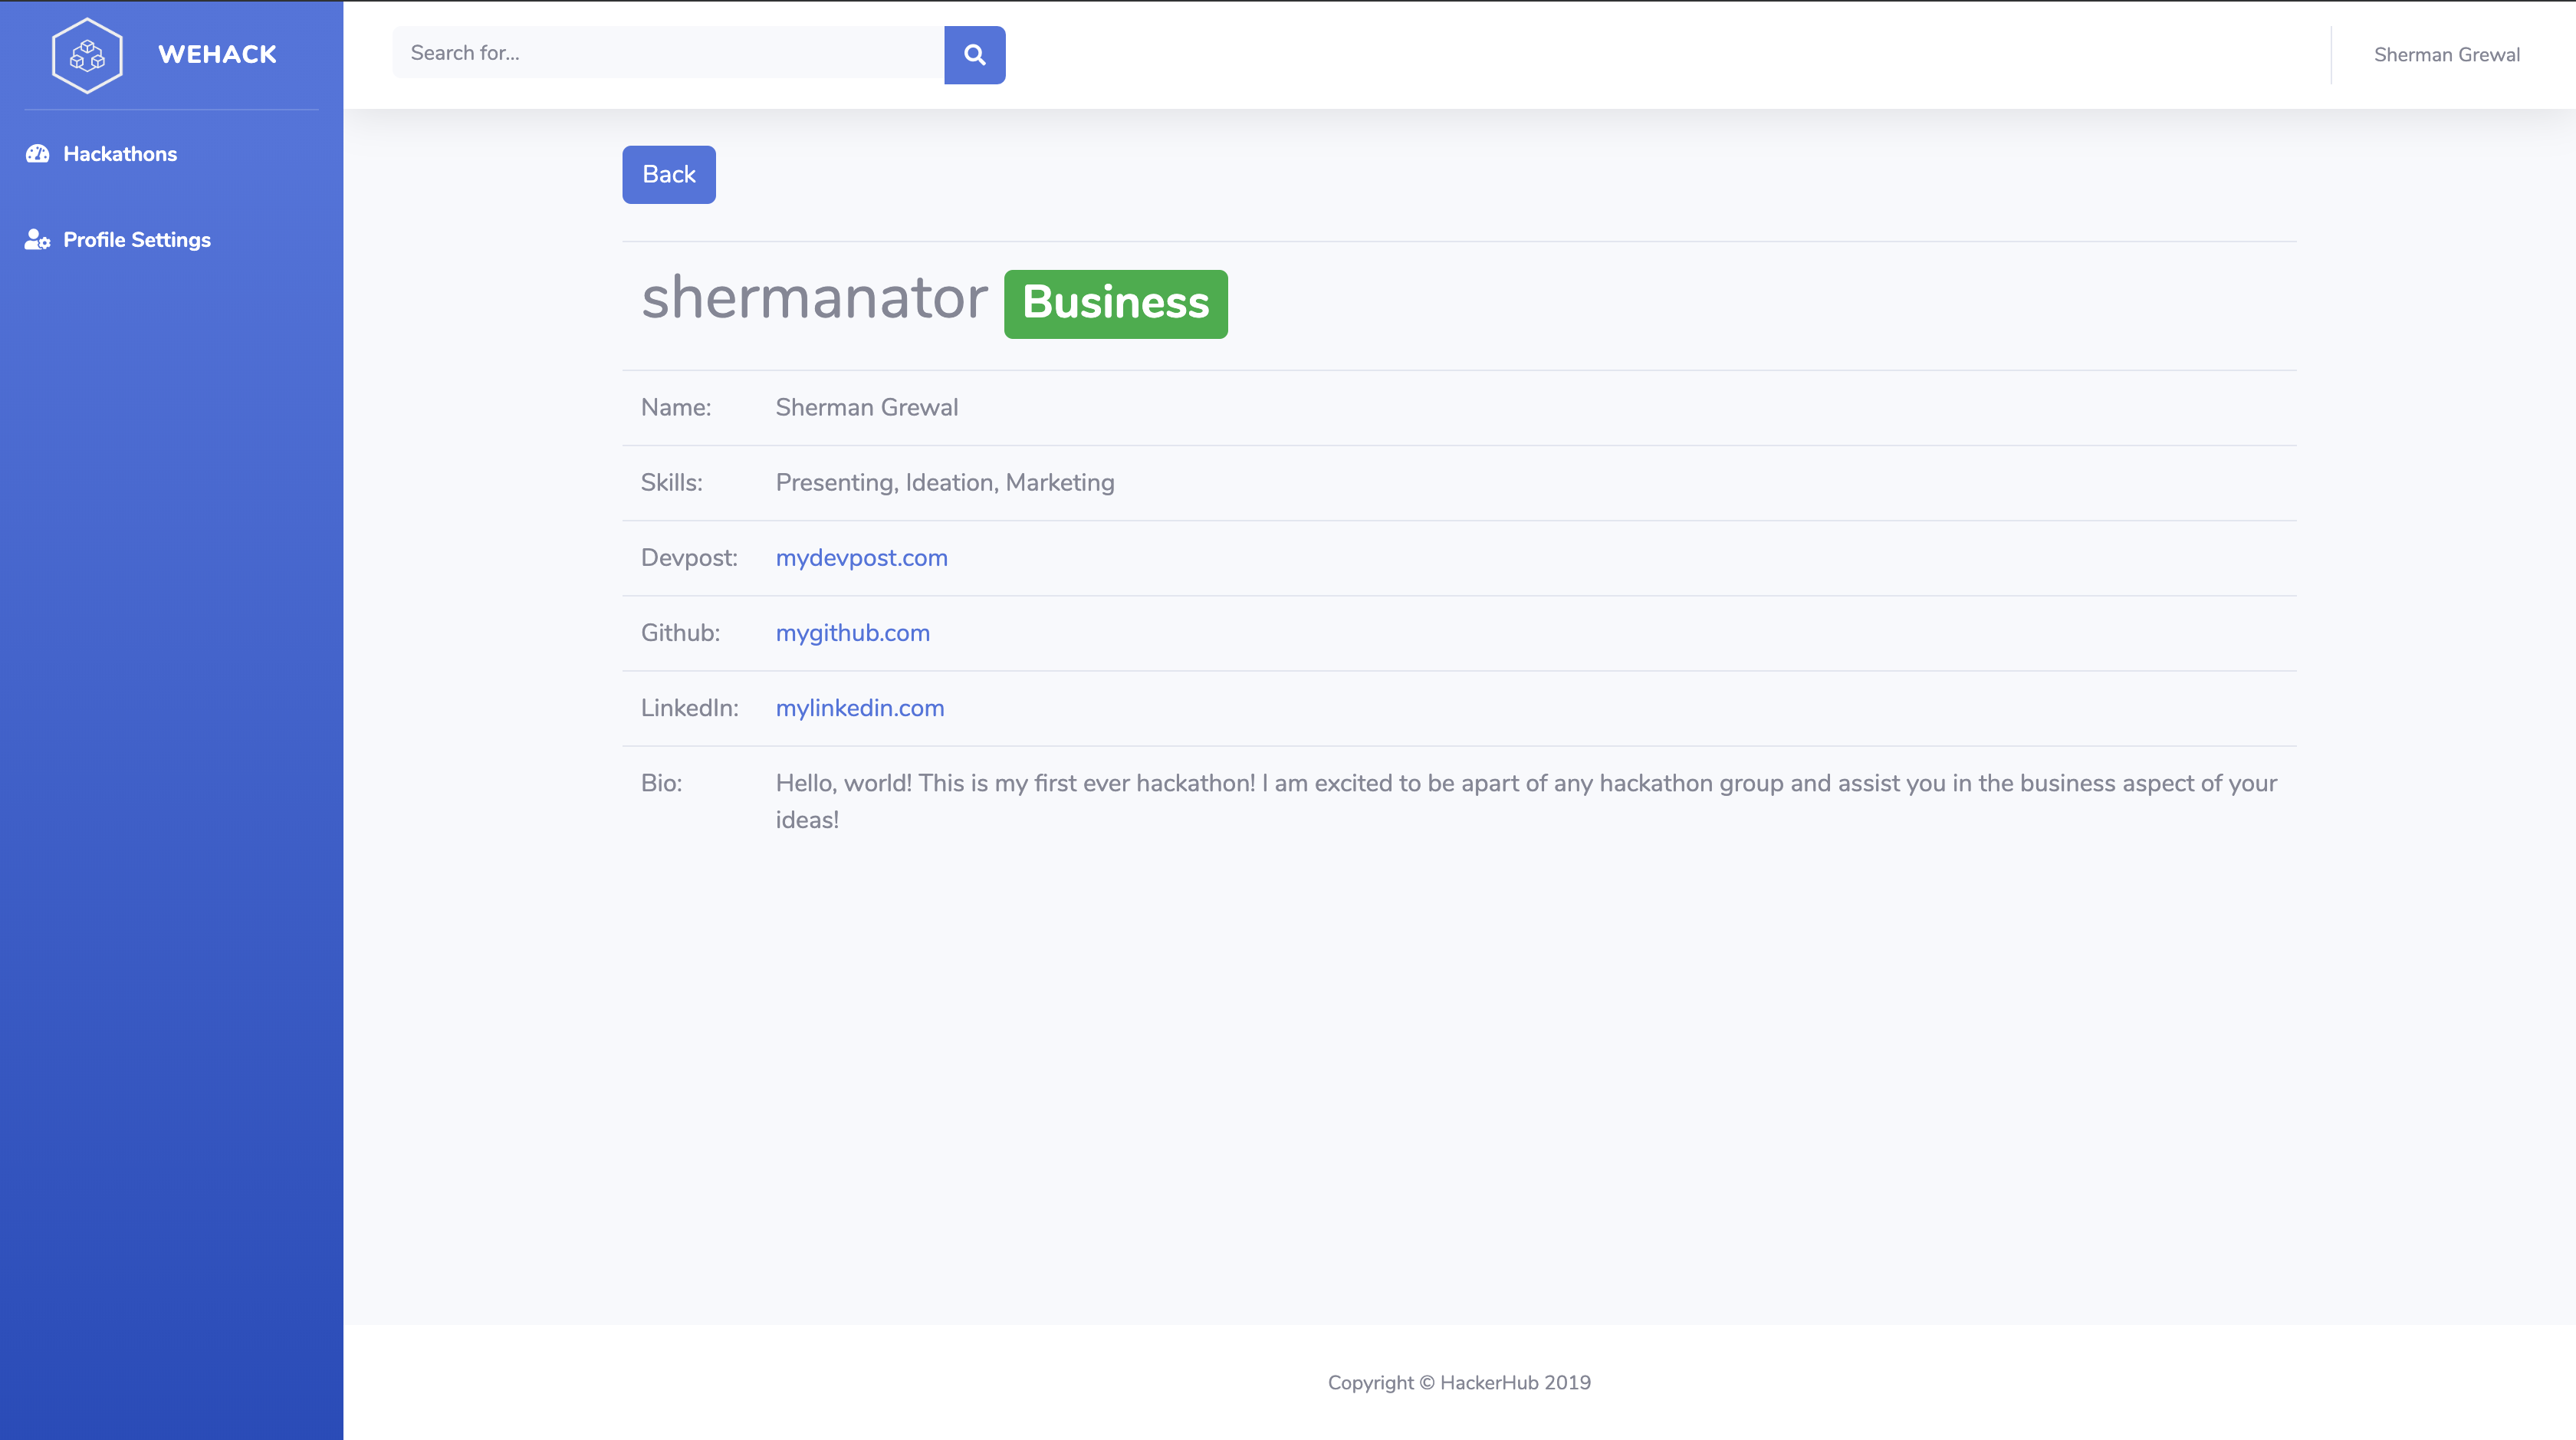Open the mygithub.com link
2576x1440 pixels.
point(852,633)
